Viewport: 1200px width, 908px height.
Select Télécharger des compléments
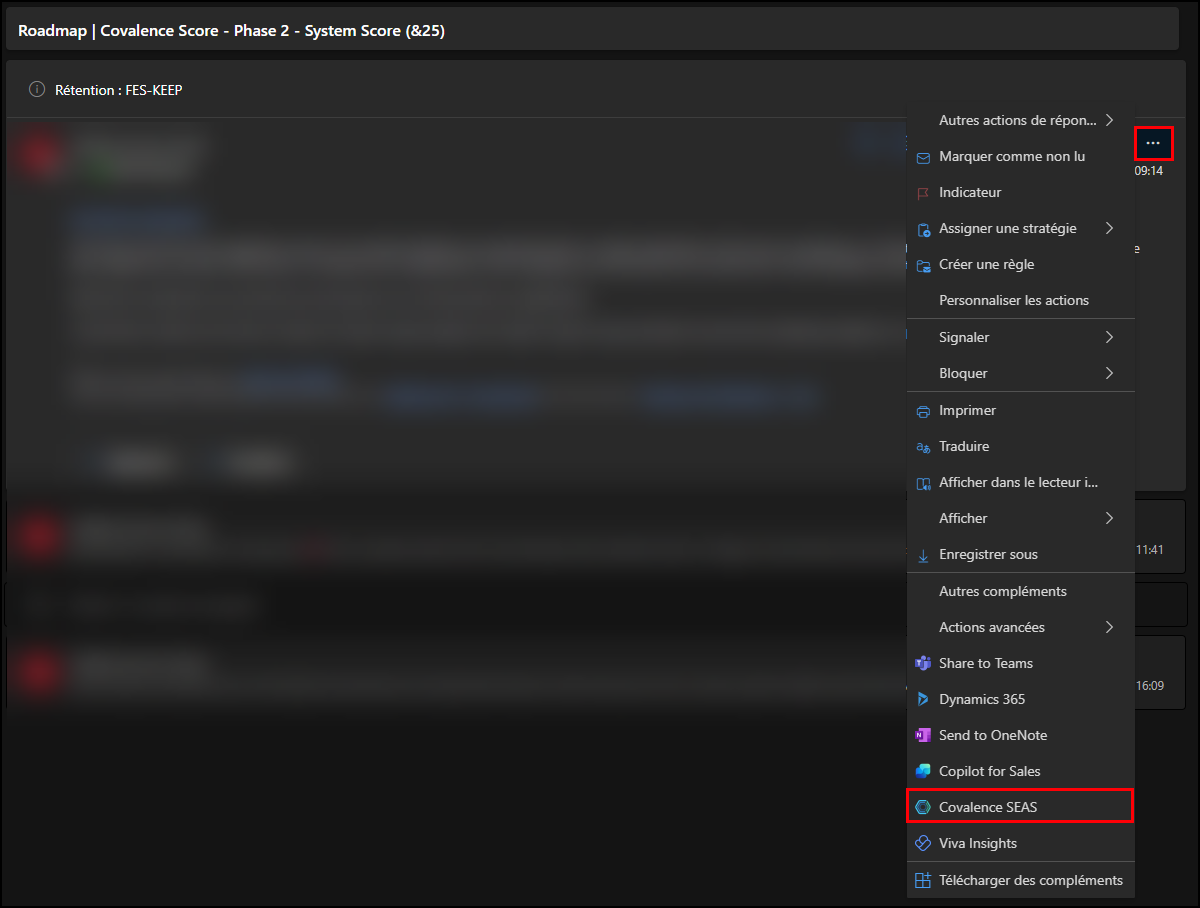[1021, 881]
